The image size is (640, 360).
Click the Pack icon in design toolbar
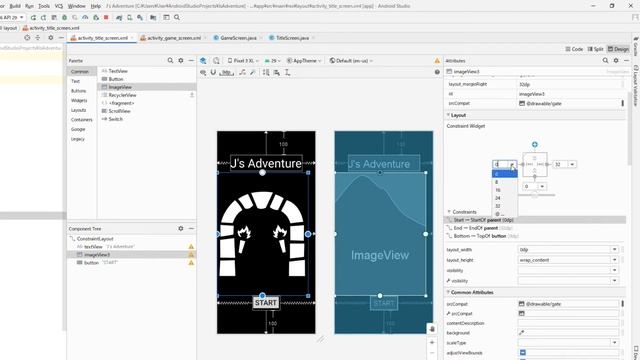point(266,72)
